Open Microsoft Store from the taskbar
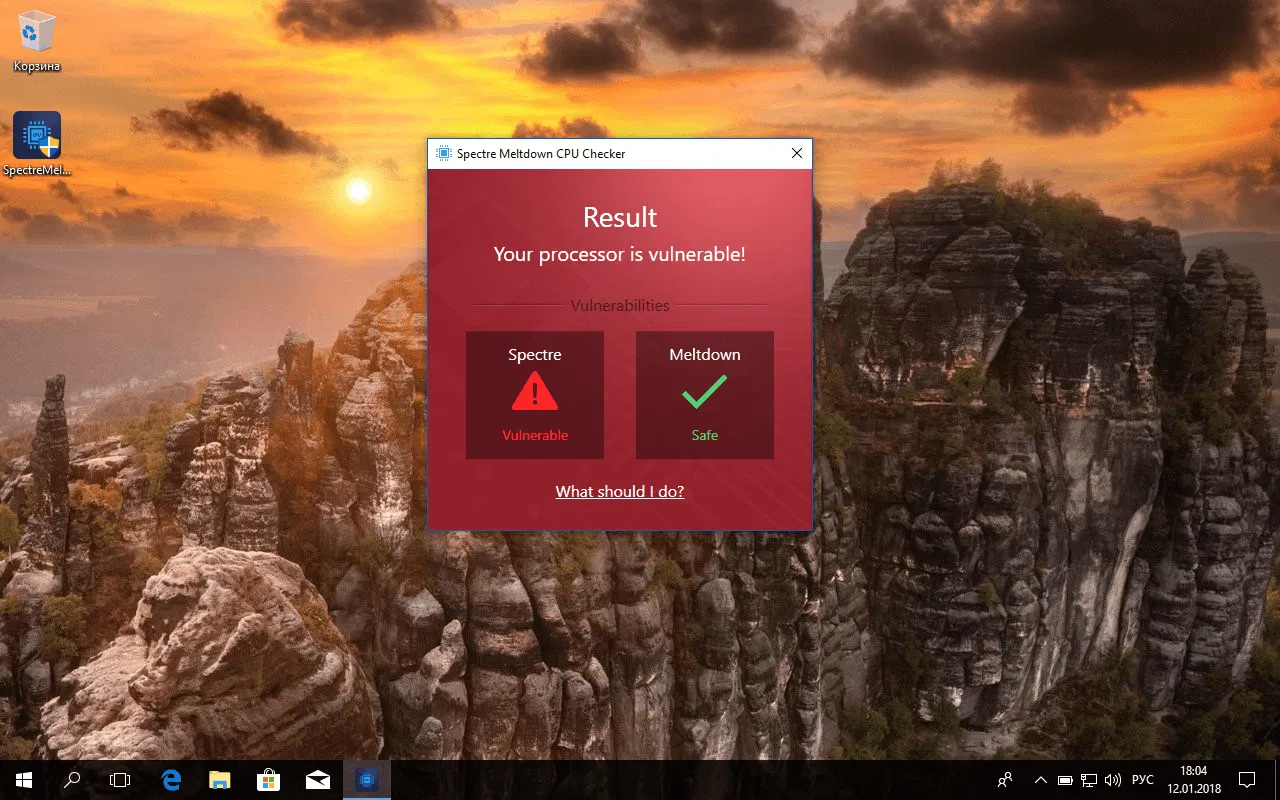The image size is (1280, 800). tap(268, 780)
